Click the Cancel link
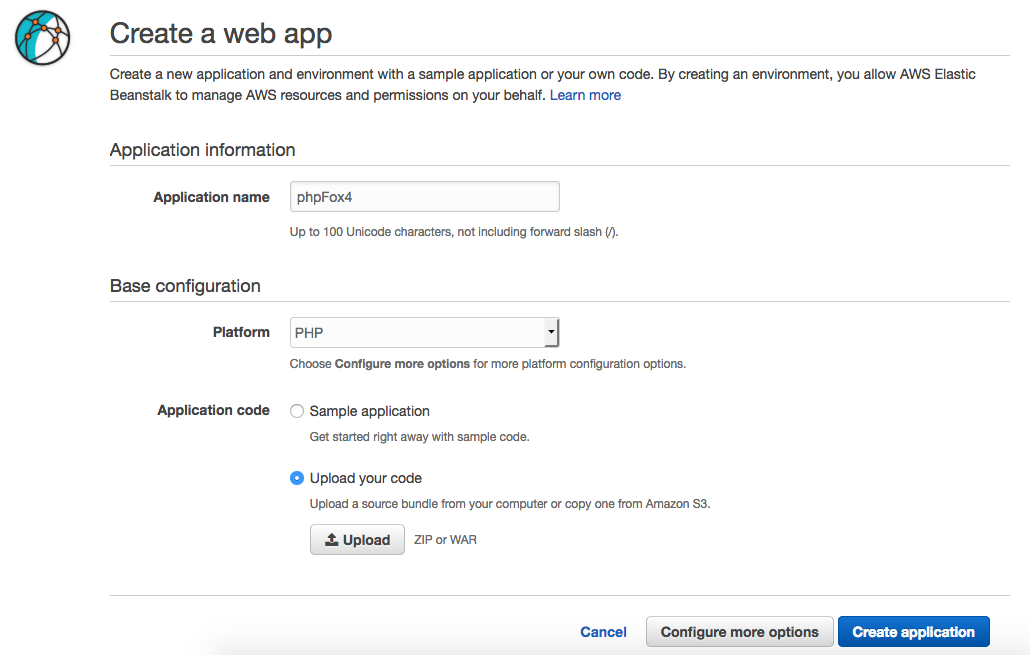 tap(603, 632)
